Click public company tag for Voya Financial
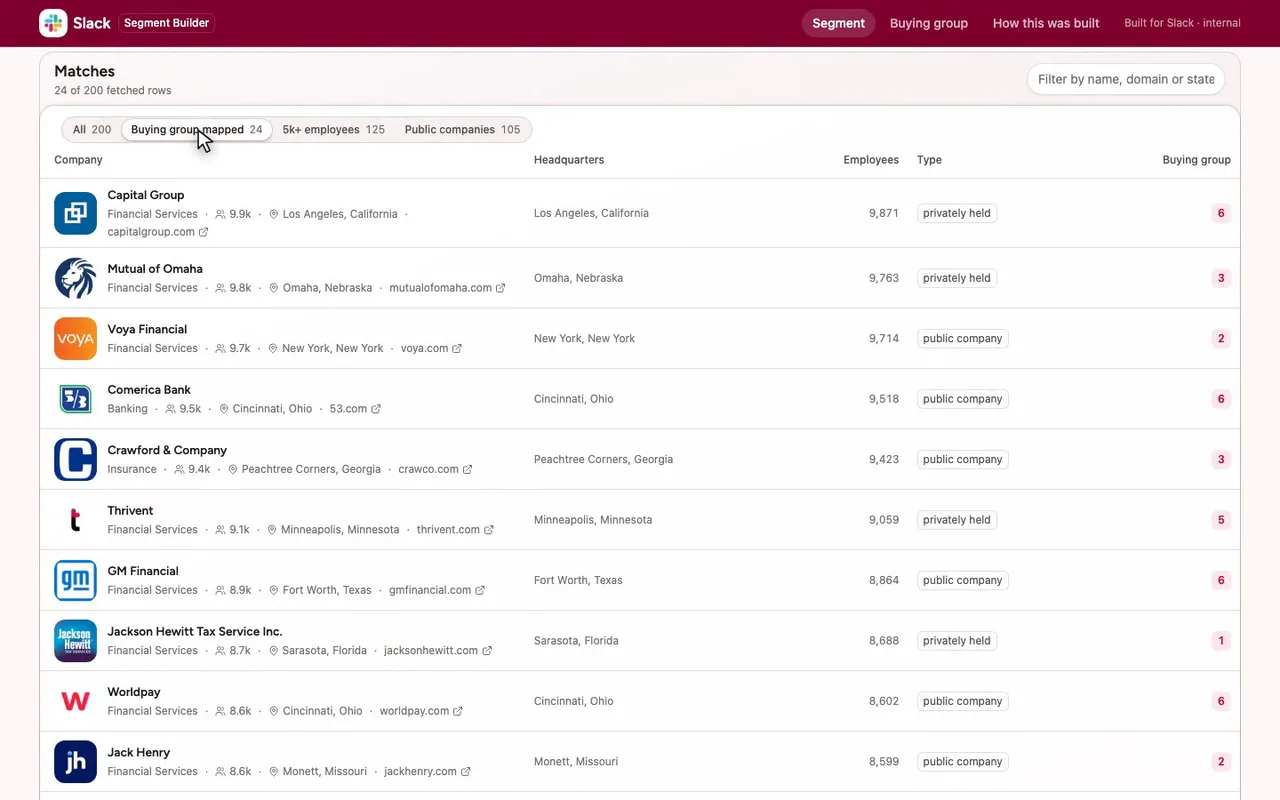1280x800 pixels. tap(963, 339)
